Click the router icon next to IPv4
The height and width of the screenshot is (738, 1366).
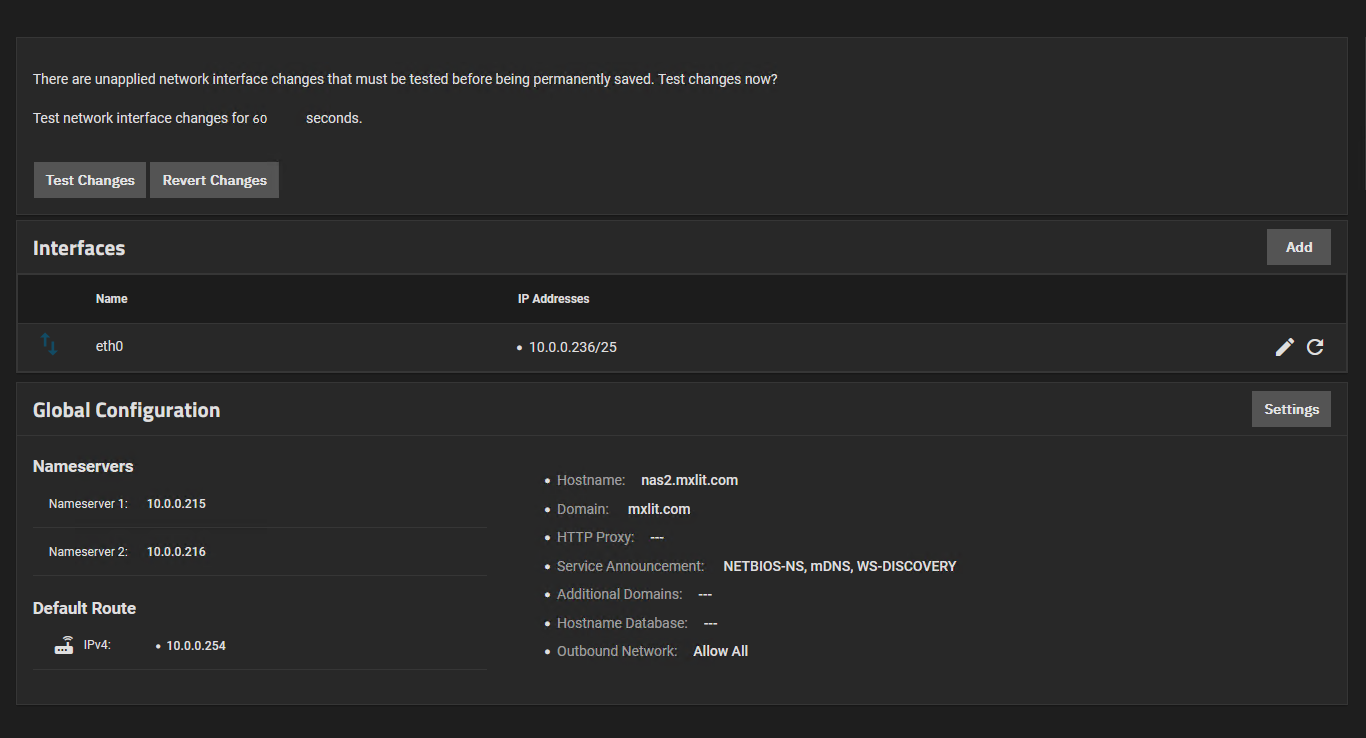(x=63, y=645)
